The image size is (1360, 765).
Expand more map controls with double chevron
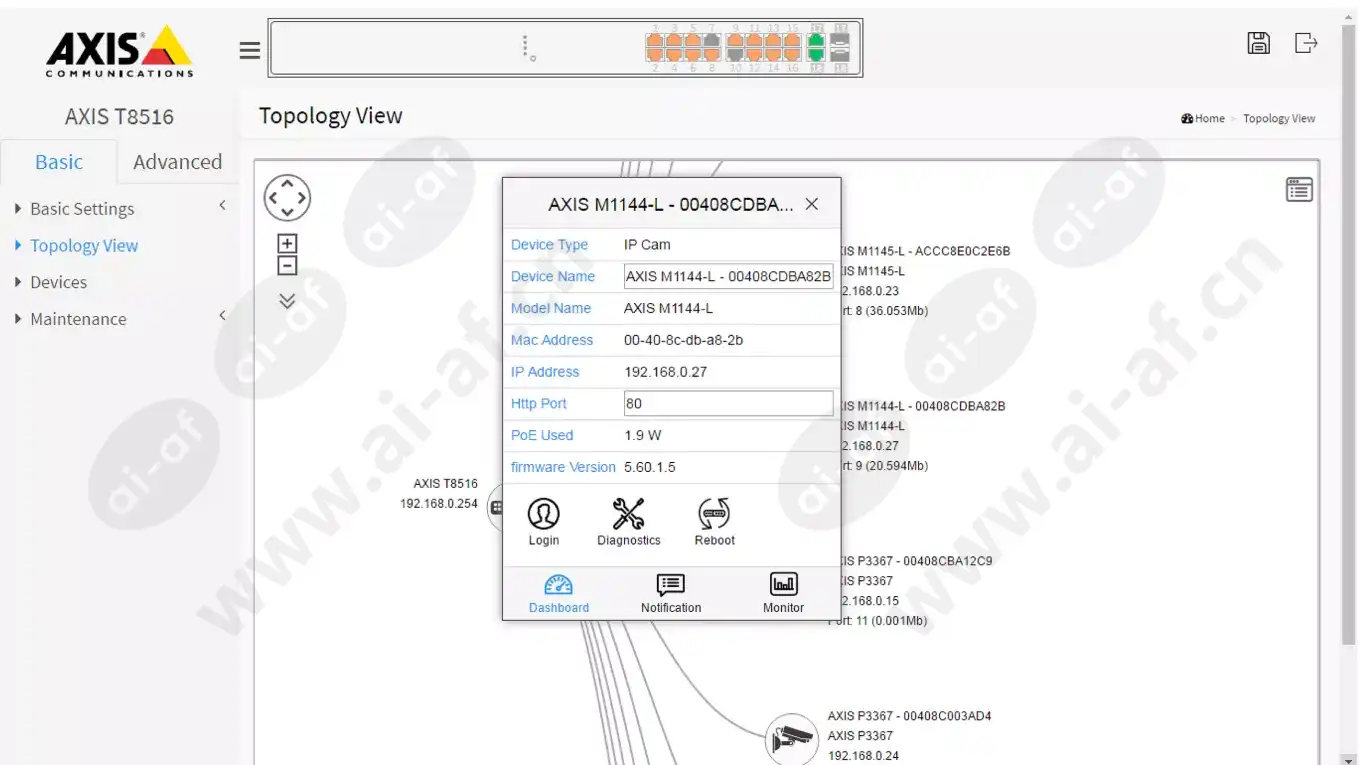[287, 300]
